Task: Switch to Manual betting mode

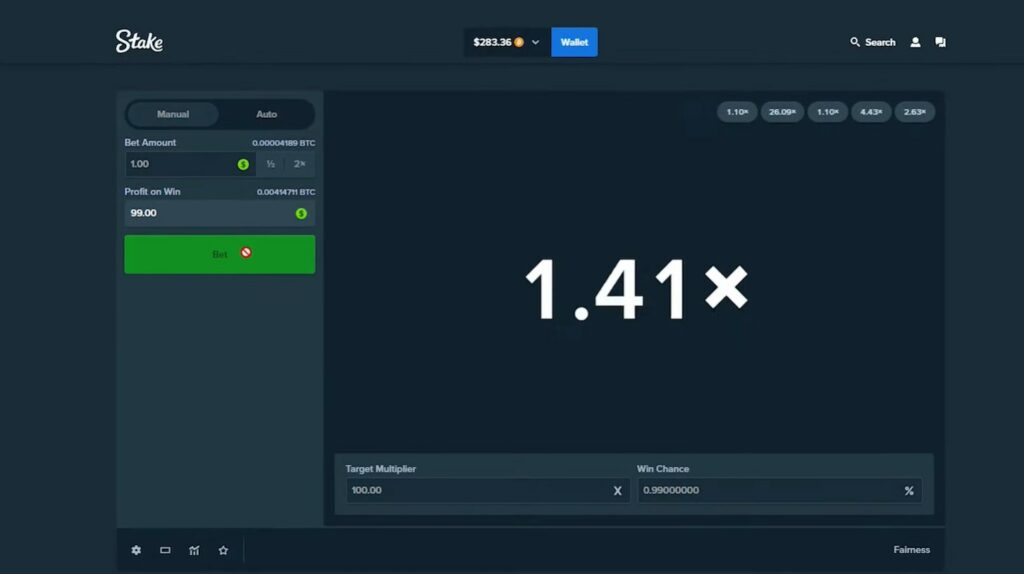Action: (173, 114)
